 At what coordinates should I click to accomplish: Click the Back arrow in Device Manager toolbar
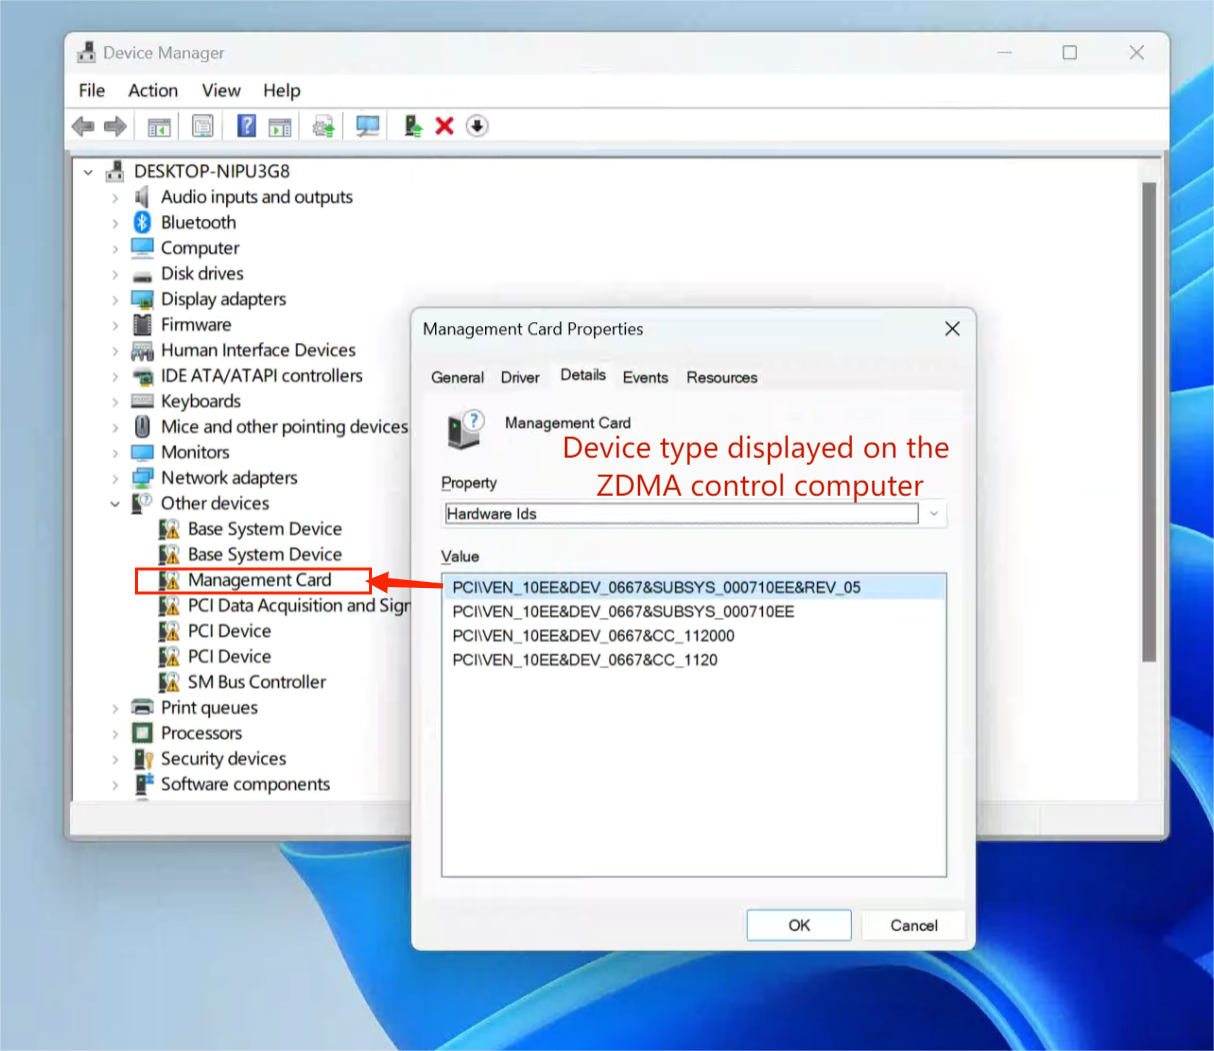click(83, 126)
